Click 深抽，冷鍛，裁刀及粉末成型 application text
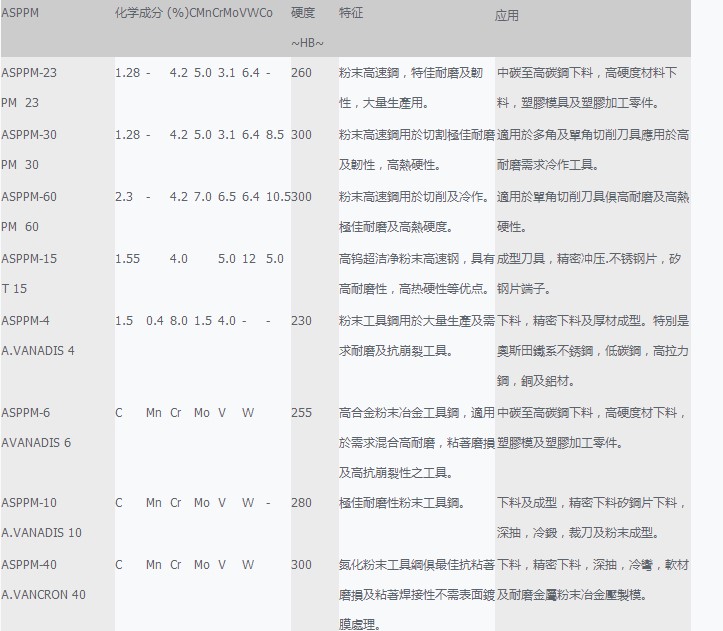Screen dimensions: 723x631 point(578,533)
